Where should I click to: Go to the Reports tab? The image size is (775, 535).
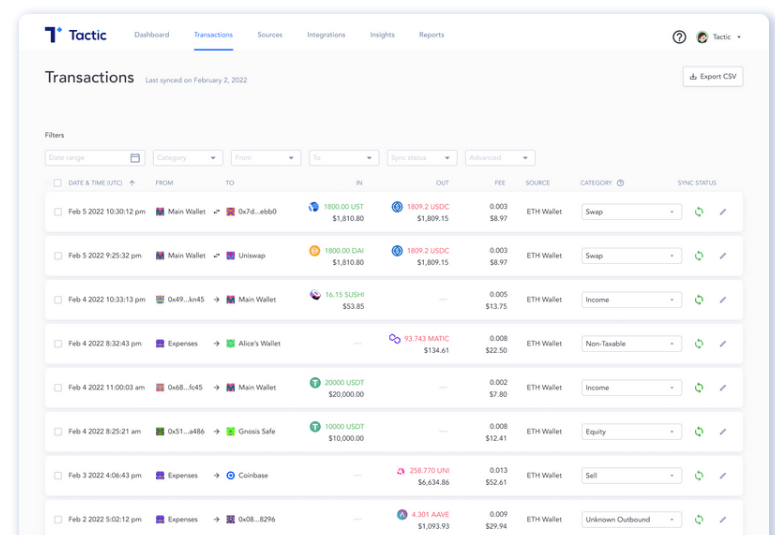pyautogui.click(x=431, y=35)
